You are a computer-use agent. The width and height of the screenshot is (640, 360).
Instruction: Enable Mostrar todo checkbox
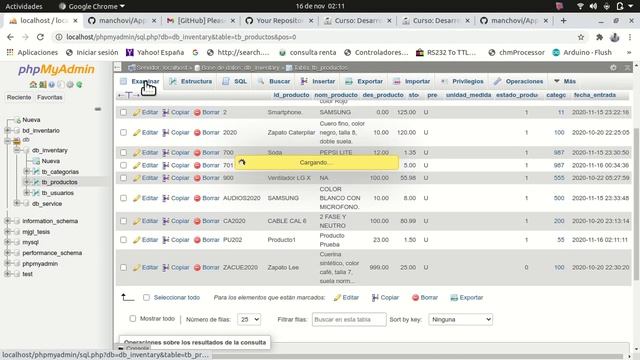coord(132,318)
